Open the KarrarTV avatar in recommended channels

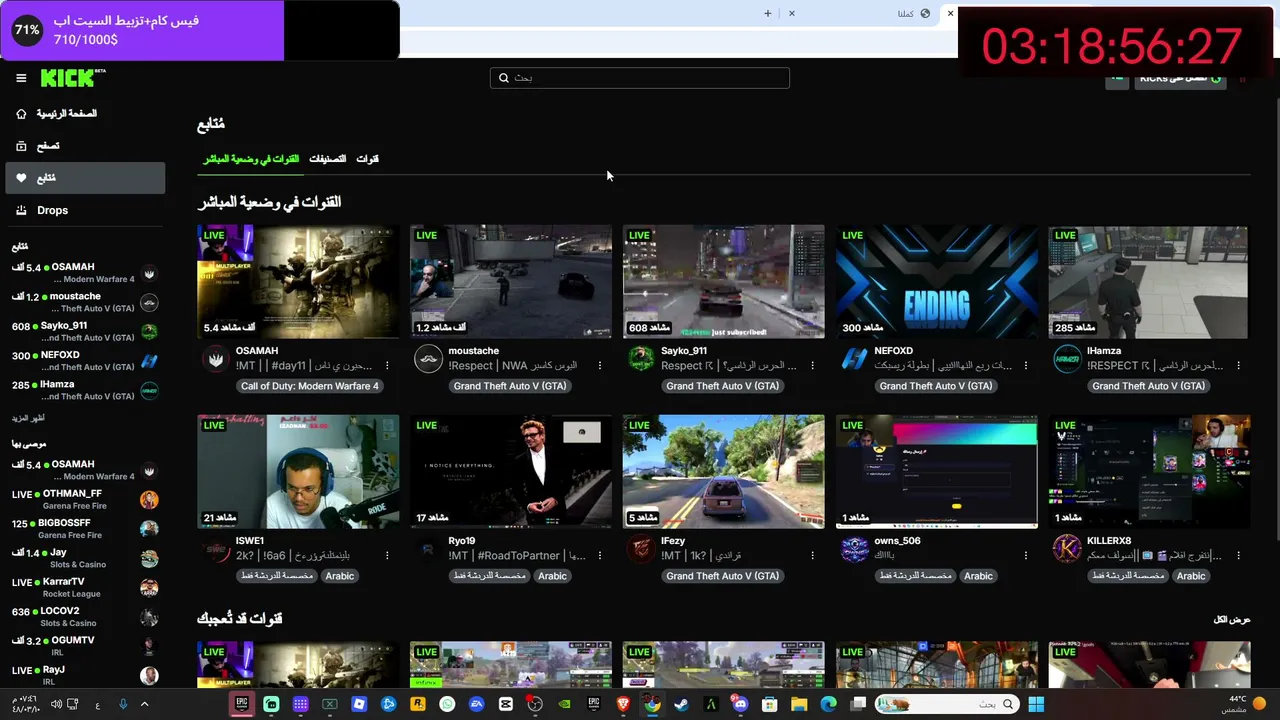point(149,588)
